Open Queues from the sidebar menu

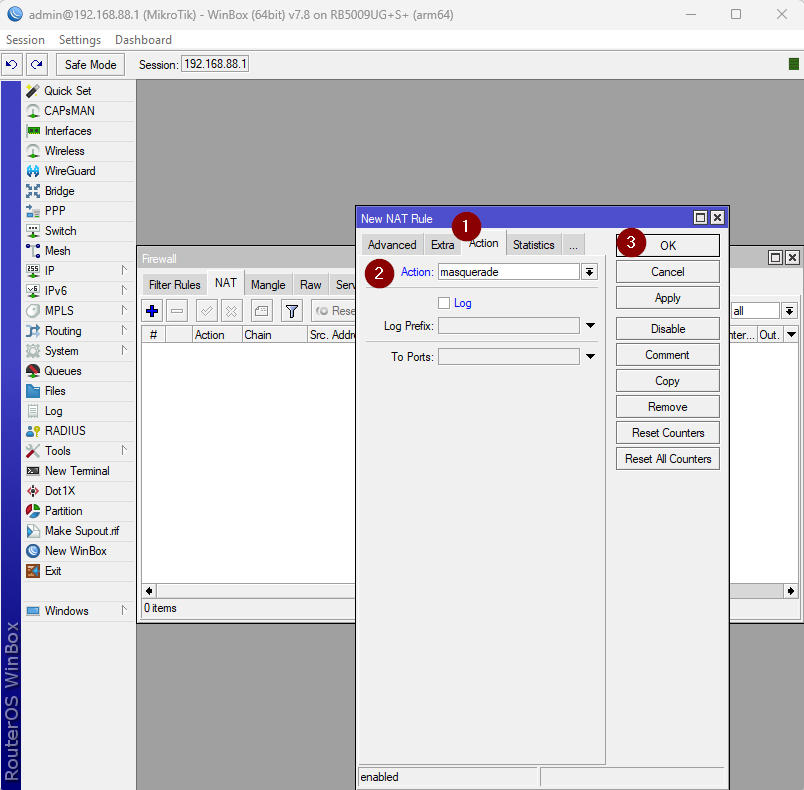[x=62, y=371]
